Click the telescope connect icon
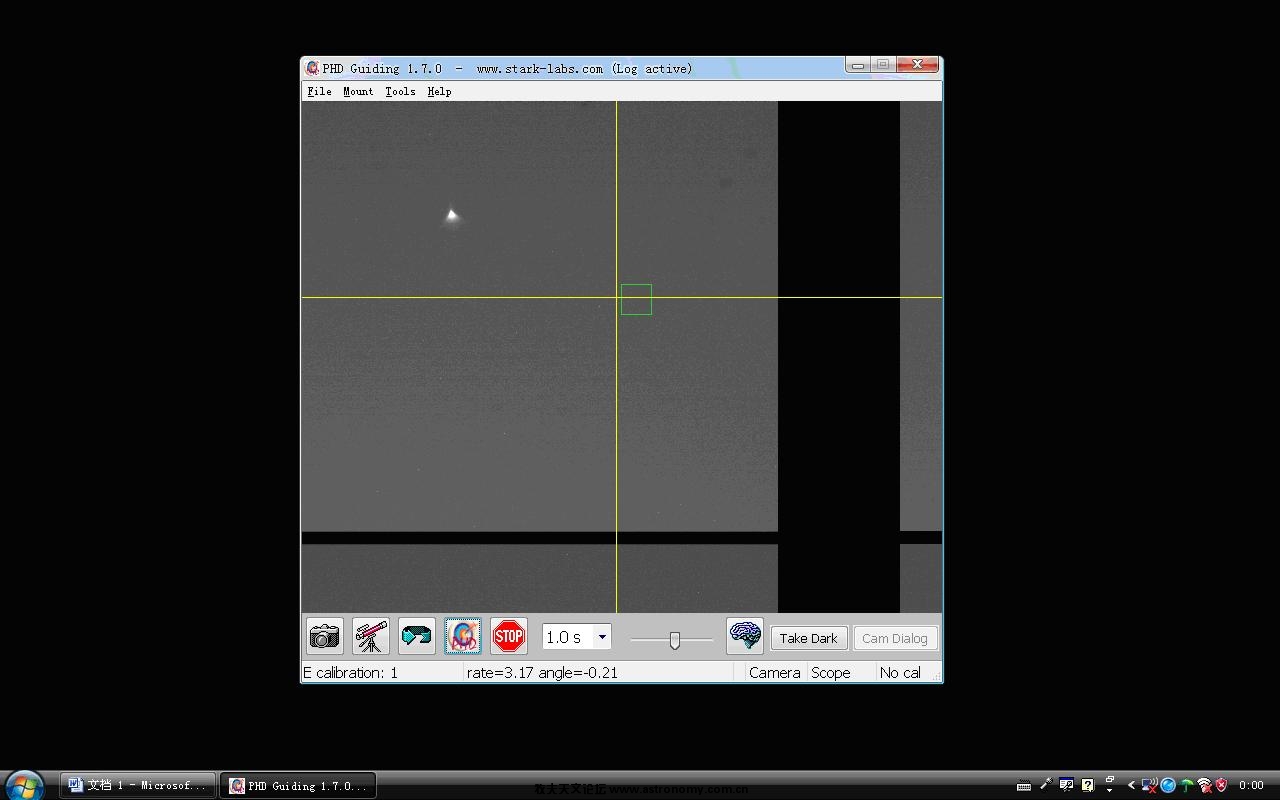 [x=371, y=637]
